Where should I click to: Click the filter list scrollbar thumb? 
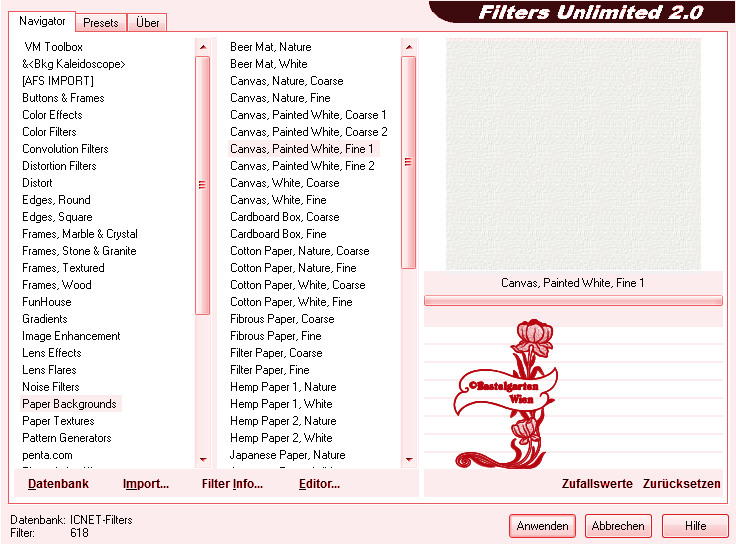(x=409, y=162)
